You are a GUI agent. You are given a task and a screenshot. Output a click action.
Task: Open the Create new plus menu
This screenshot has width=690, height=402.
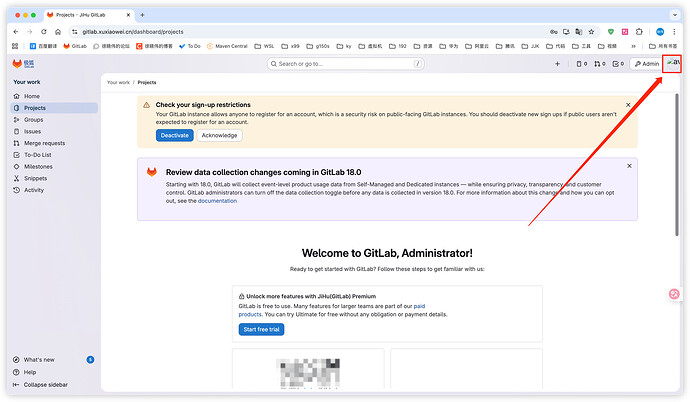(557, 63)
